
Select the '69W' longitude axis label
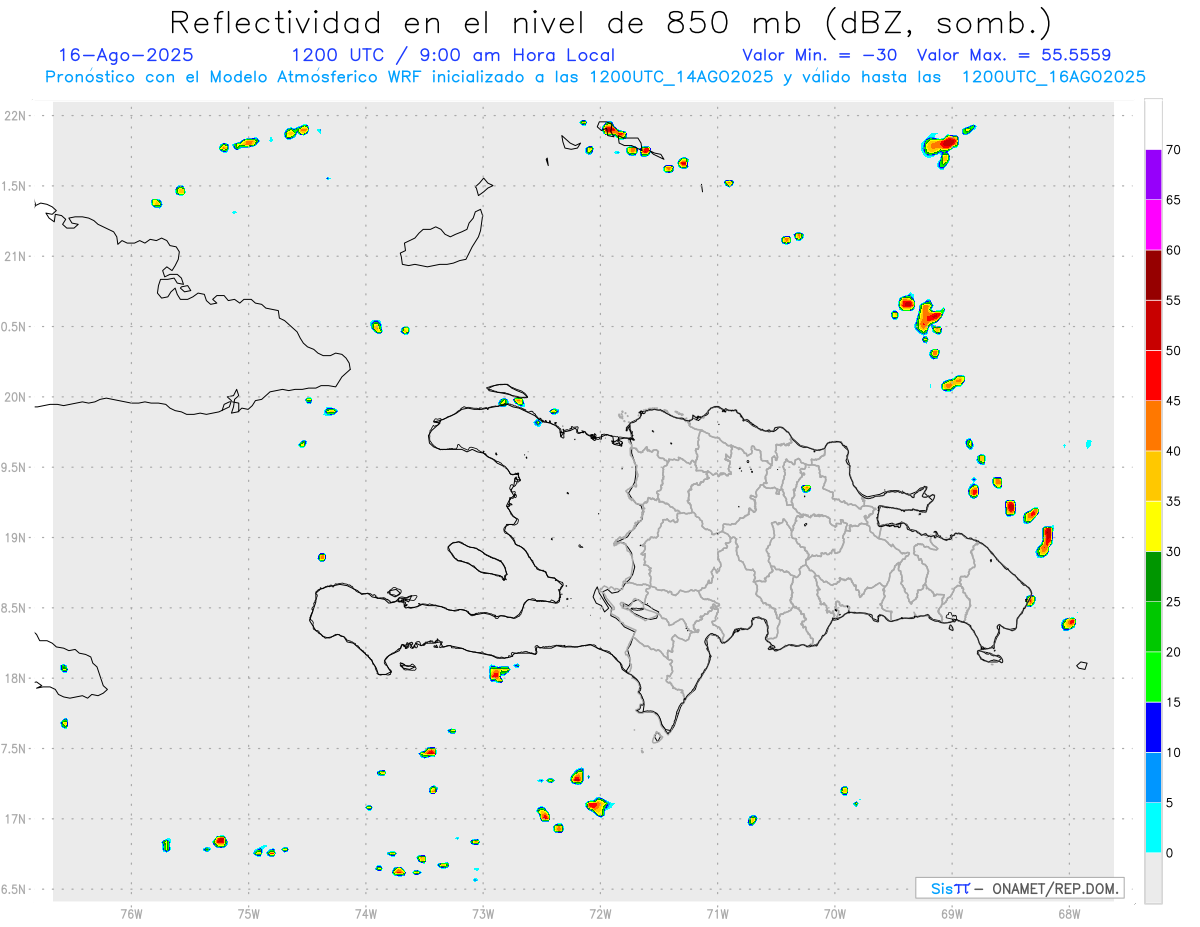(952, 913)
